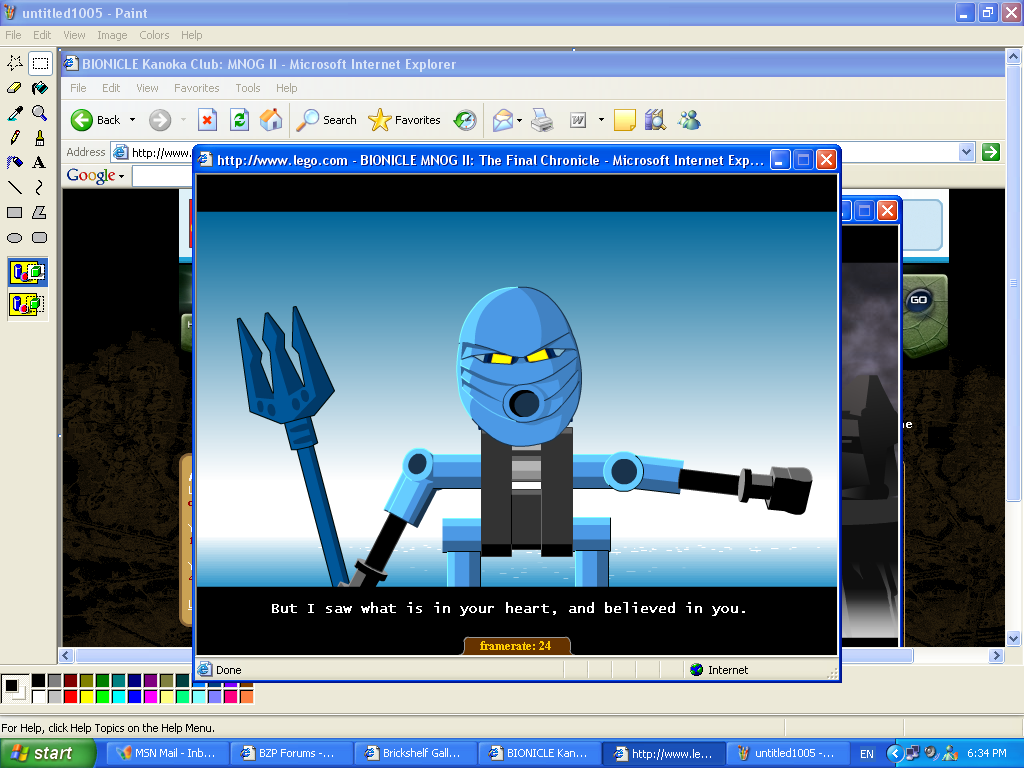
Task: Pick the magenta color swatch
Action: click(150, 697)
